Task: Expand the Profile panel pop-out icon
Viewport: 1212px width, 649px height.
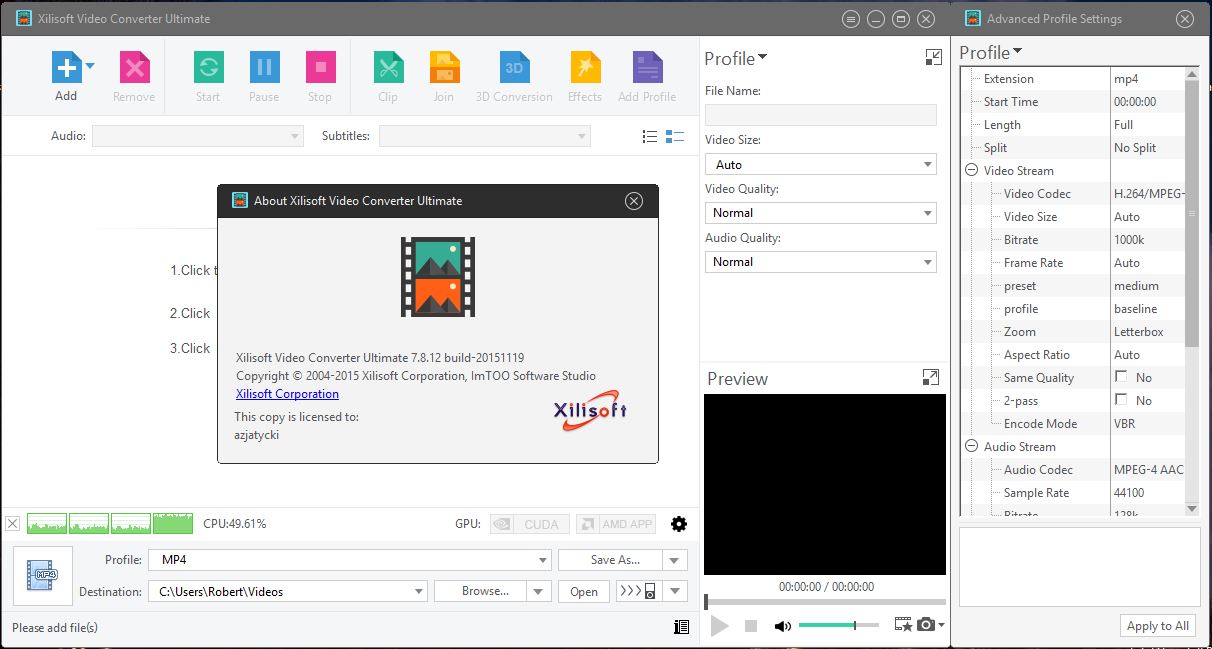Action: [934, 58]
